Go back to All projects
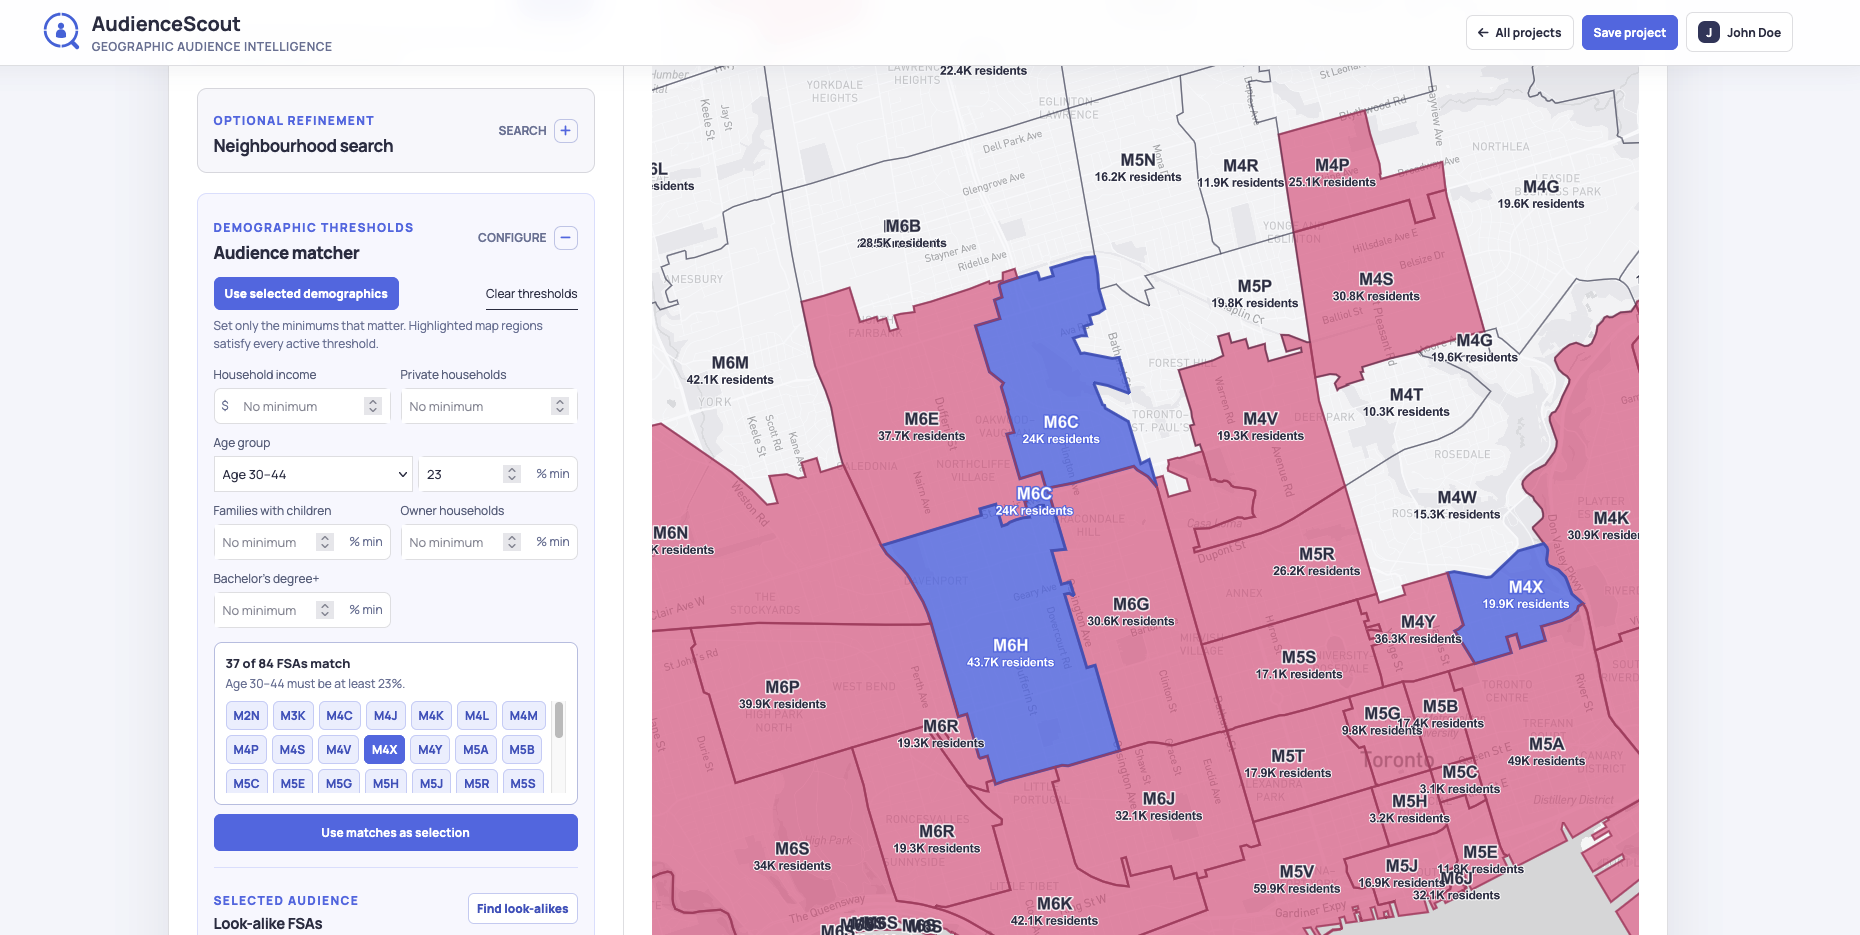This screenshot has width=1860, height=935. [1520, 33]
